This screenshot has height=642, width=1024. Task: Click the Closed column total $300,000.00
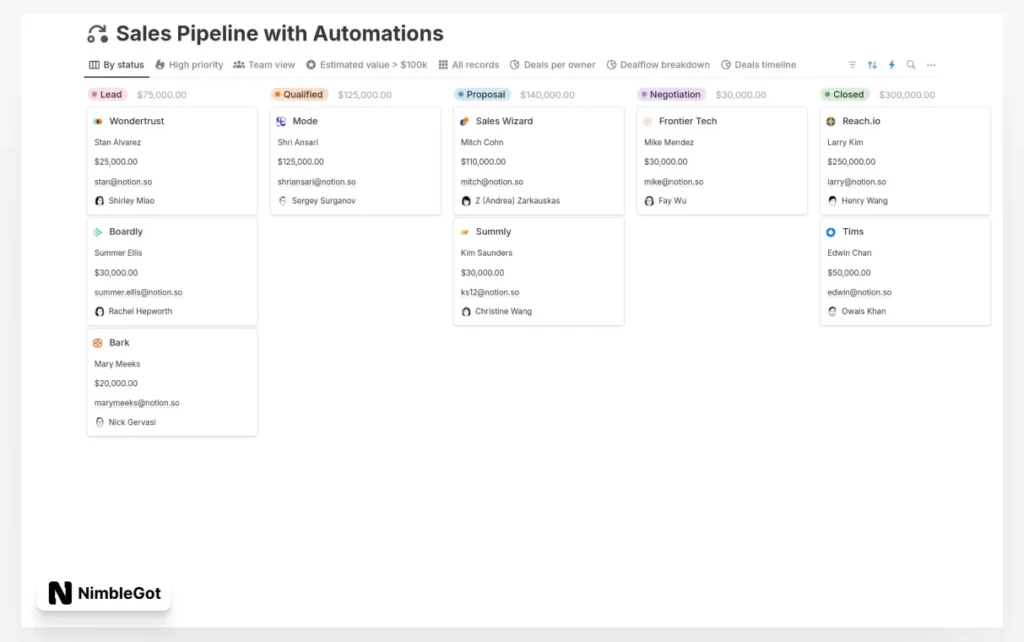907,95
